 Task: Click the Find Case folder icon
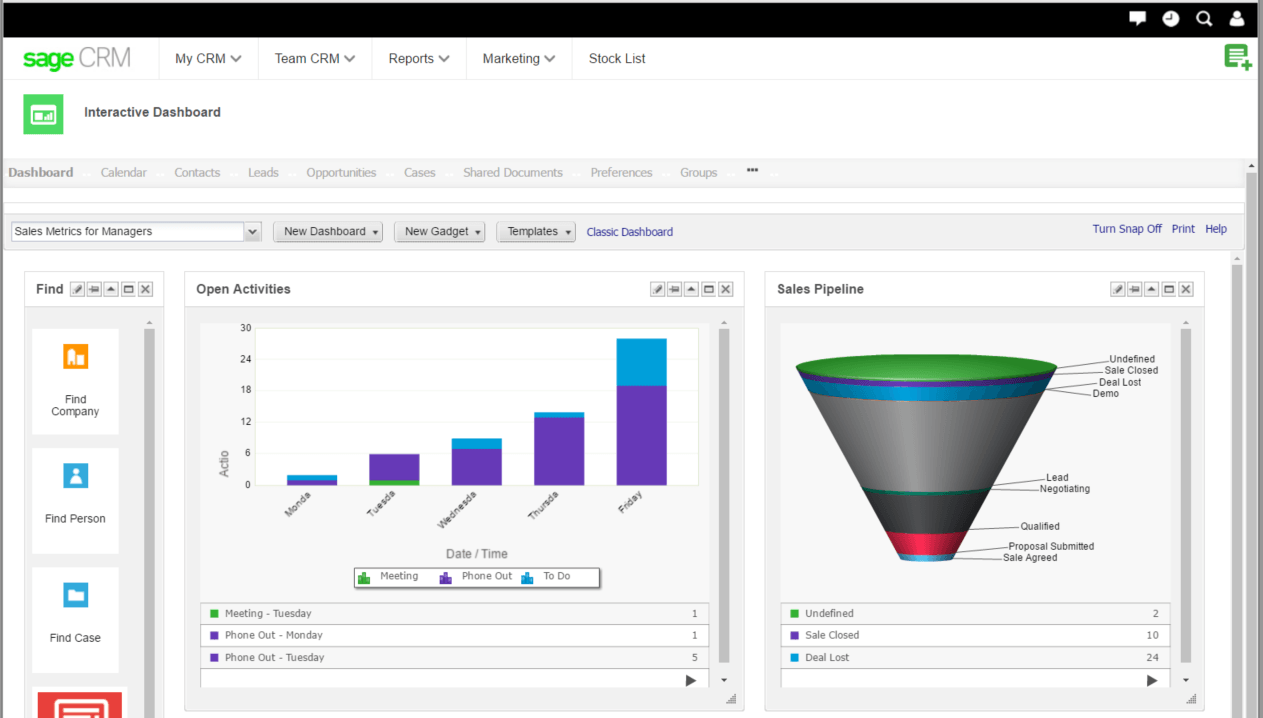(76, 595)
